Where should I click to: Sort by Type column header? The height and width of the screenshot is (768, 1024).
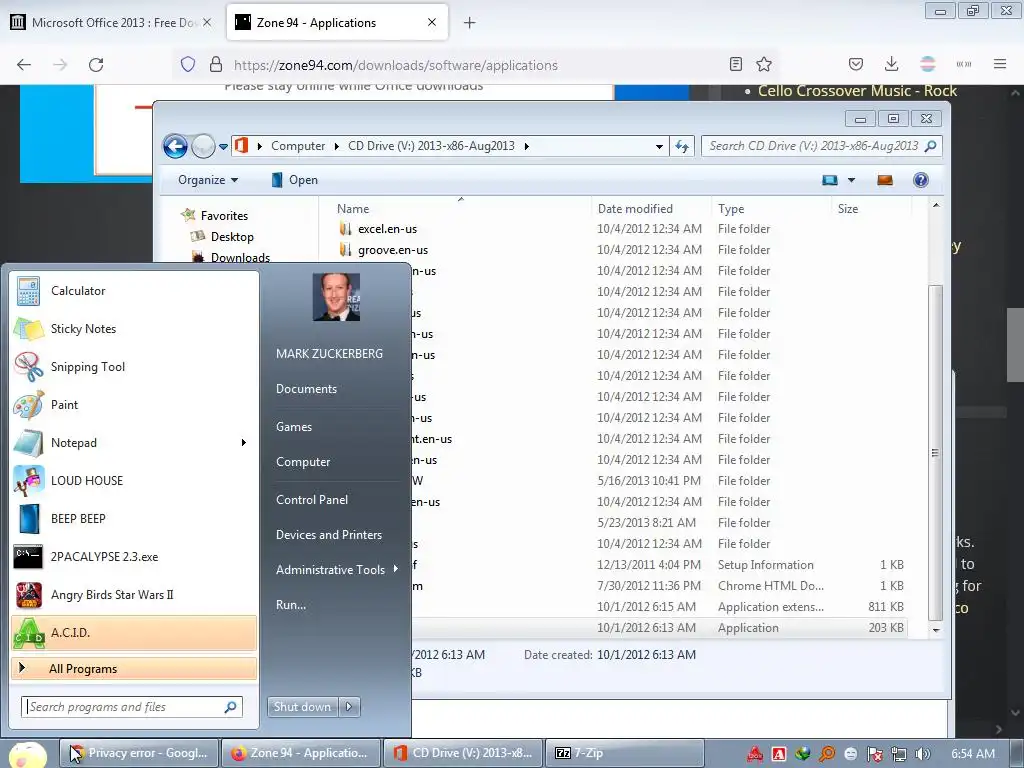pos(731,209)
